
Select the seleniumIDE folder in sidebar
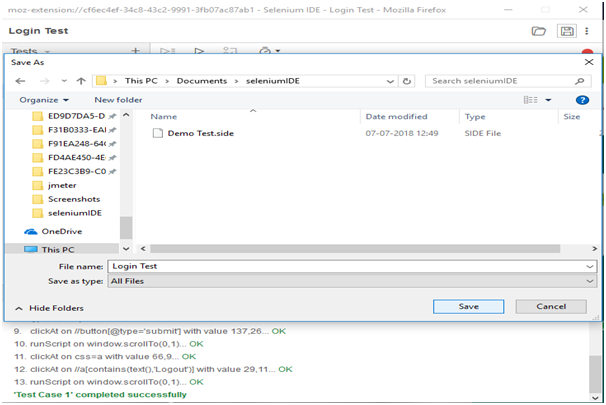tap(72, 213)
